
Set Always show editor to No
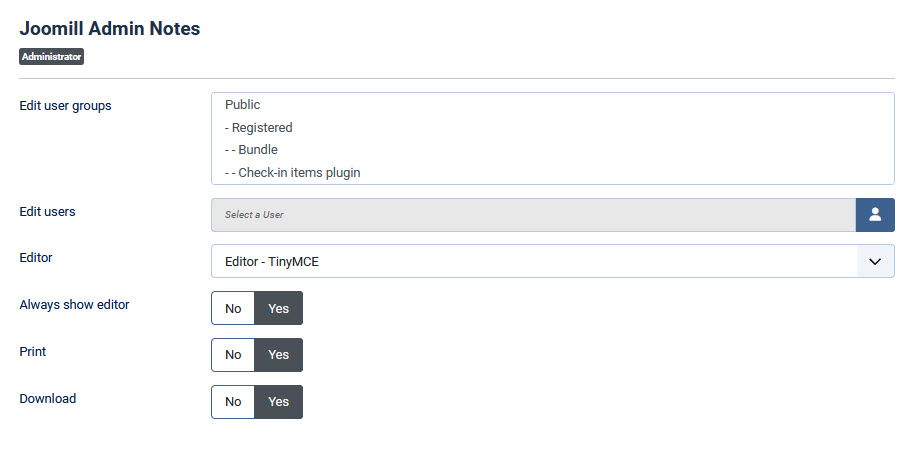pyautogui.click(x=233, y=308)
